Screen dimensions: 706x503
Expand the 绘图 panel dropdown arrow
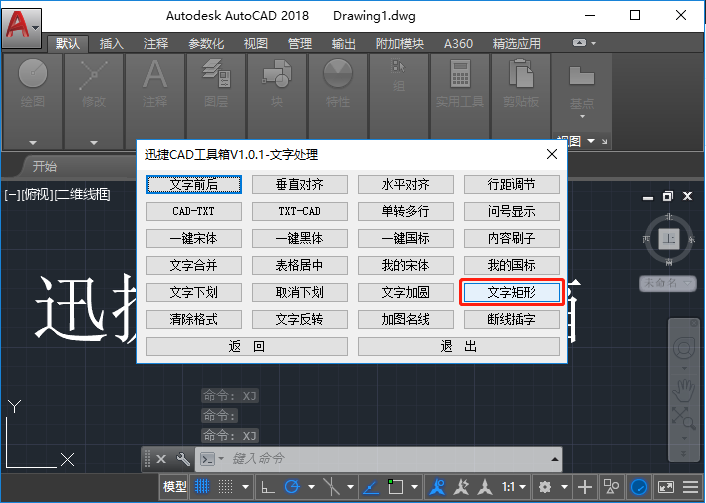[33, 143]
